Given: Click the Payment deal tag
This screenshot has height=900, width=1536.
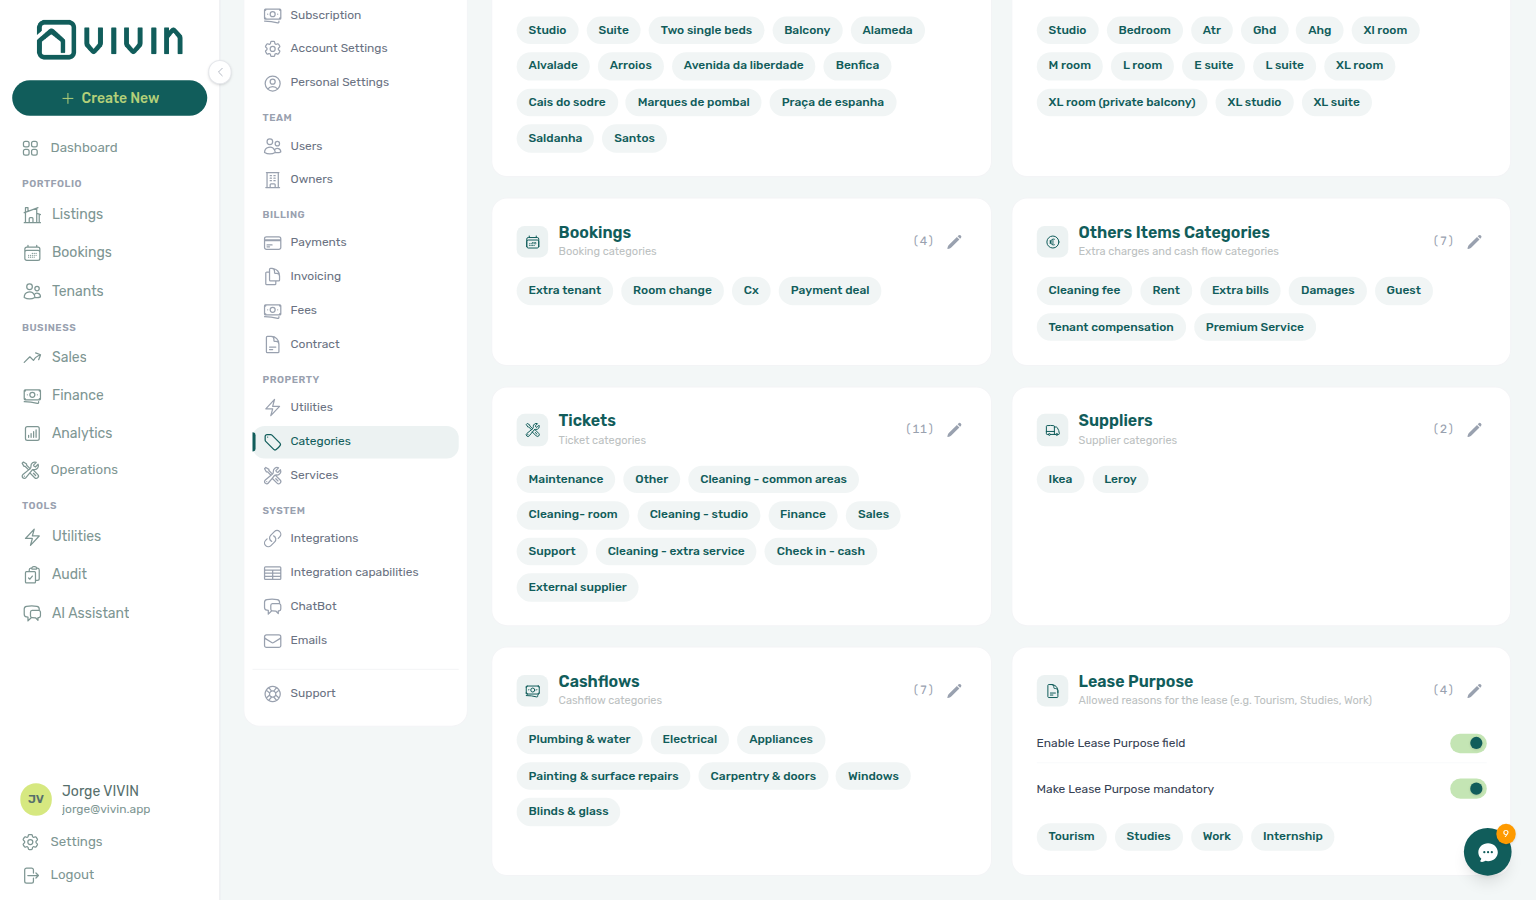Looking at the screenshot, I should 830,291.
